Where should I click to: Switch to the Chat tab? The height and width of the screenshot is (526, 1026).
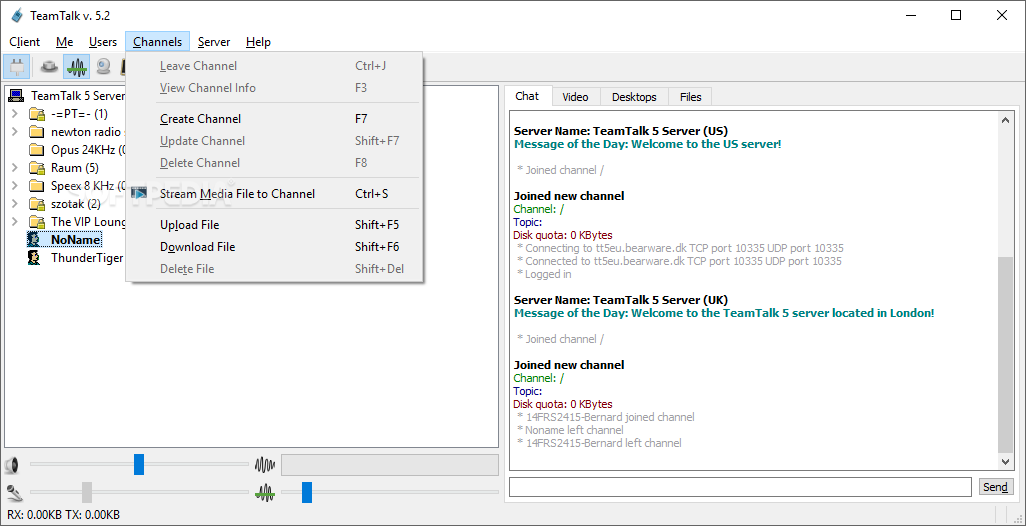click(x=527, y=96)
